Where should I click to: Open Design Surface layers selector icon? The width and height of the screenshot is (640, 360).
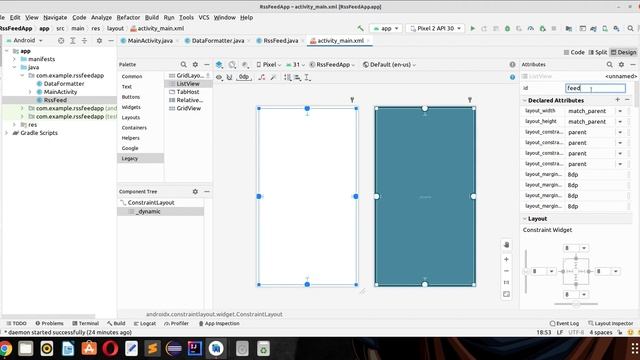tap(219, 64)
